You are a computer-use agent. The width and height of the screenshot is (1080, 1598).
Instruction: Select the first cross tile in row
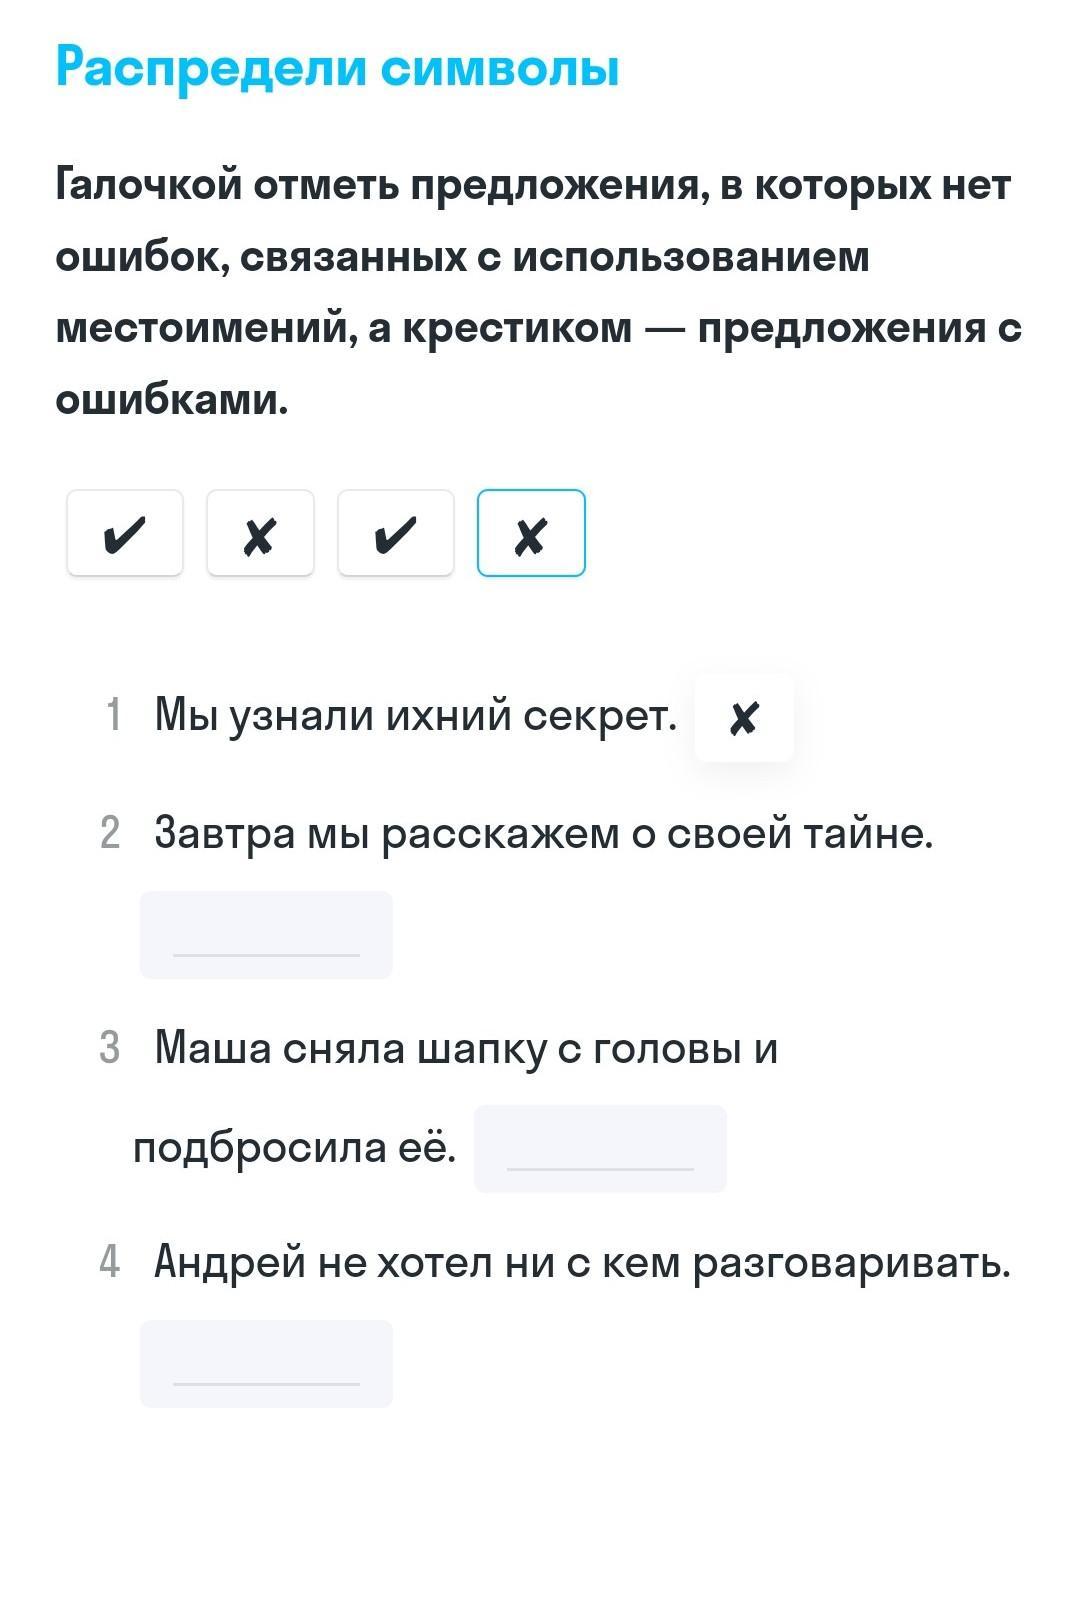coord(260,533)
